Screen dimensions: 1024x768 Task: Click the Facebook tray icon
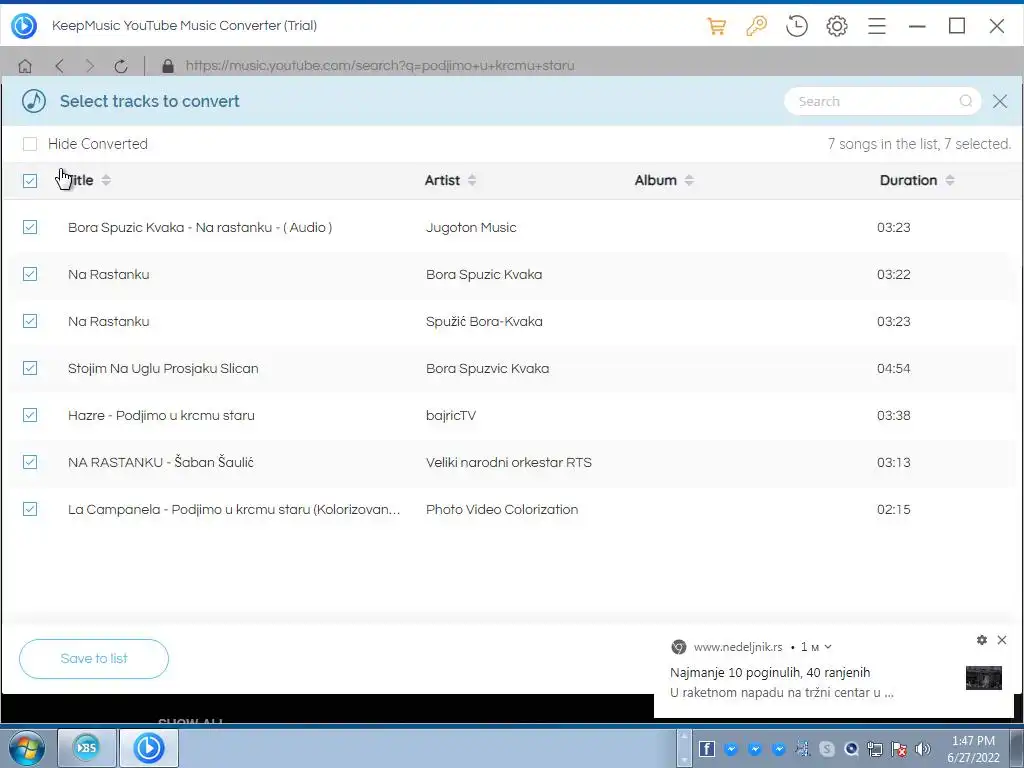point(707,749)
